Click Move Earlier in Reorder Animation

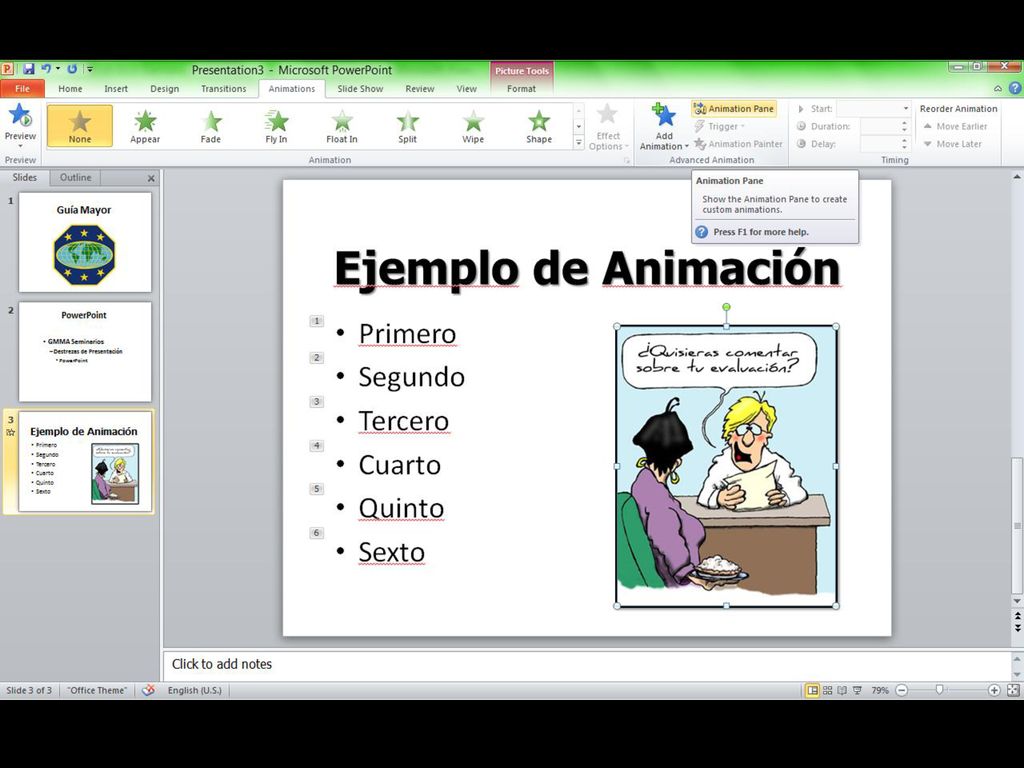[x=955, y=126]
